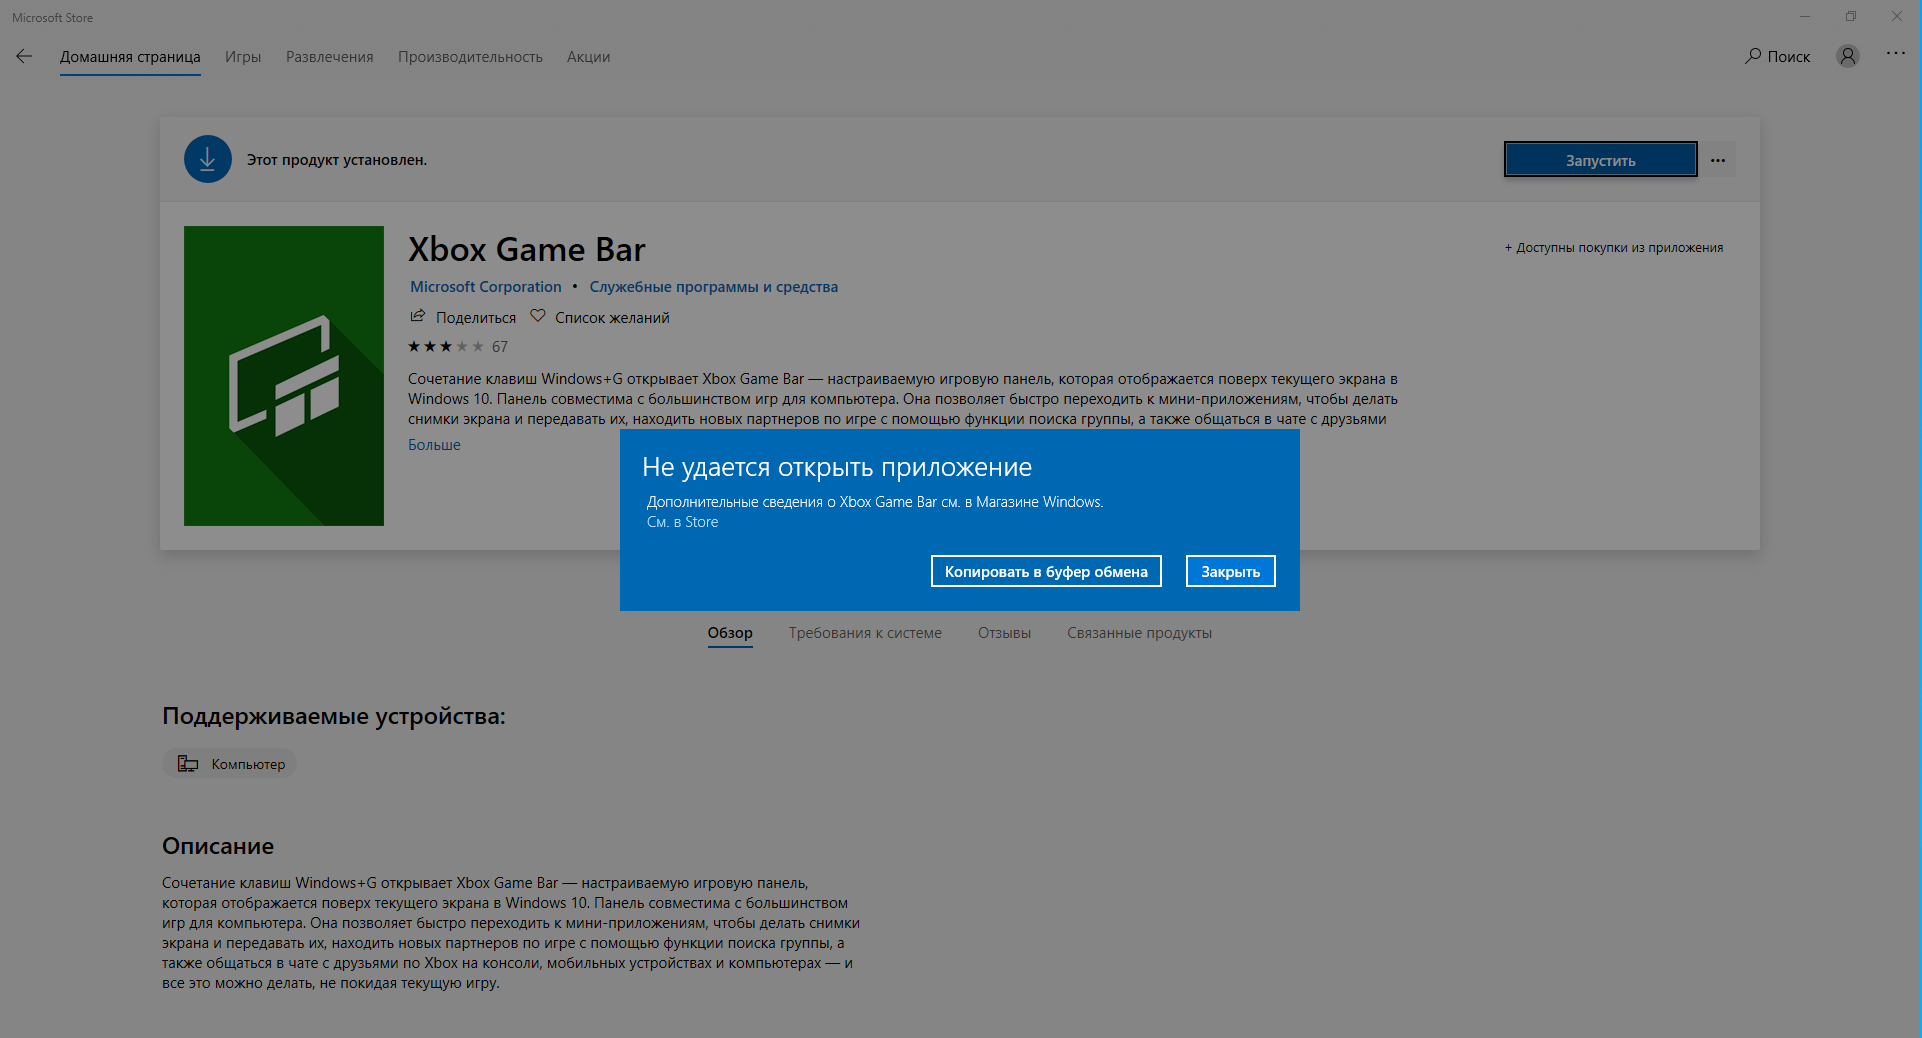Switch to the Развлечения tab
This screenshot has width=1922, height=1038.
pyautogui.click(x=330, y=57)
